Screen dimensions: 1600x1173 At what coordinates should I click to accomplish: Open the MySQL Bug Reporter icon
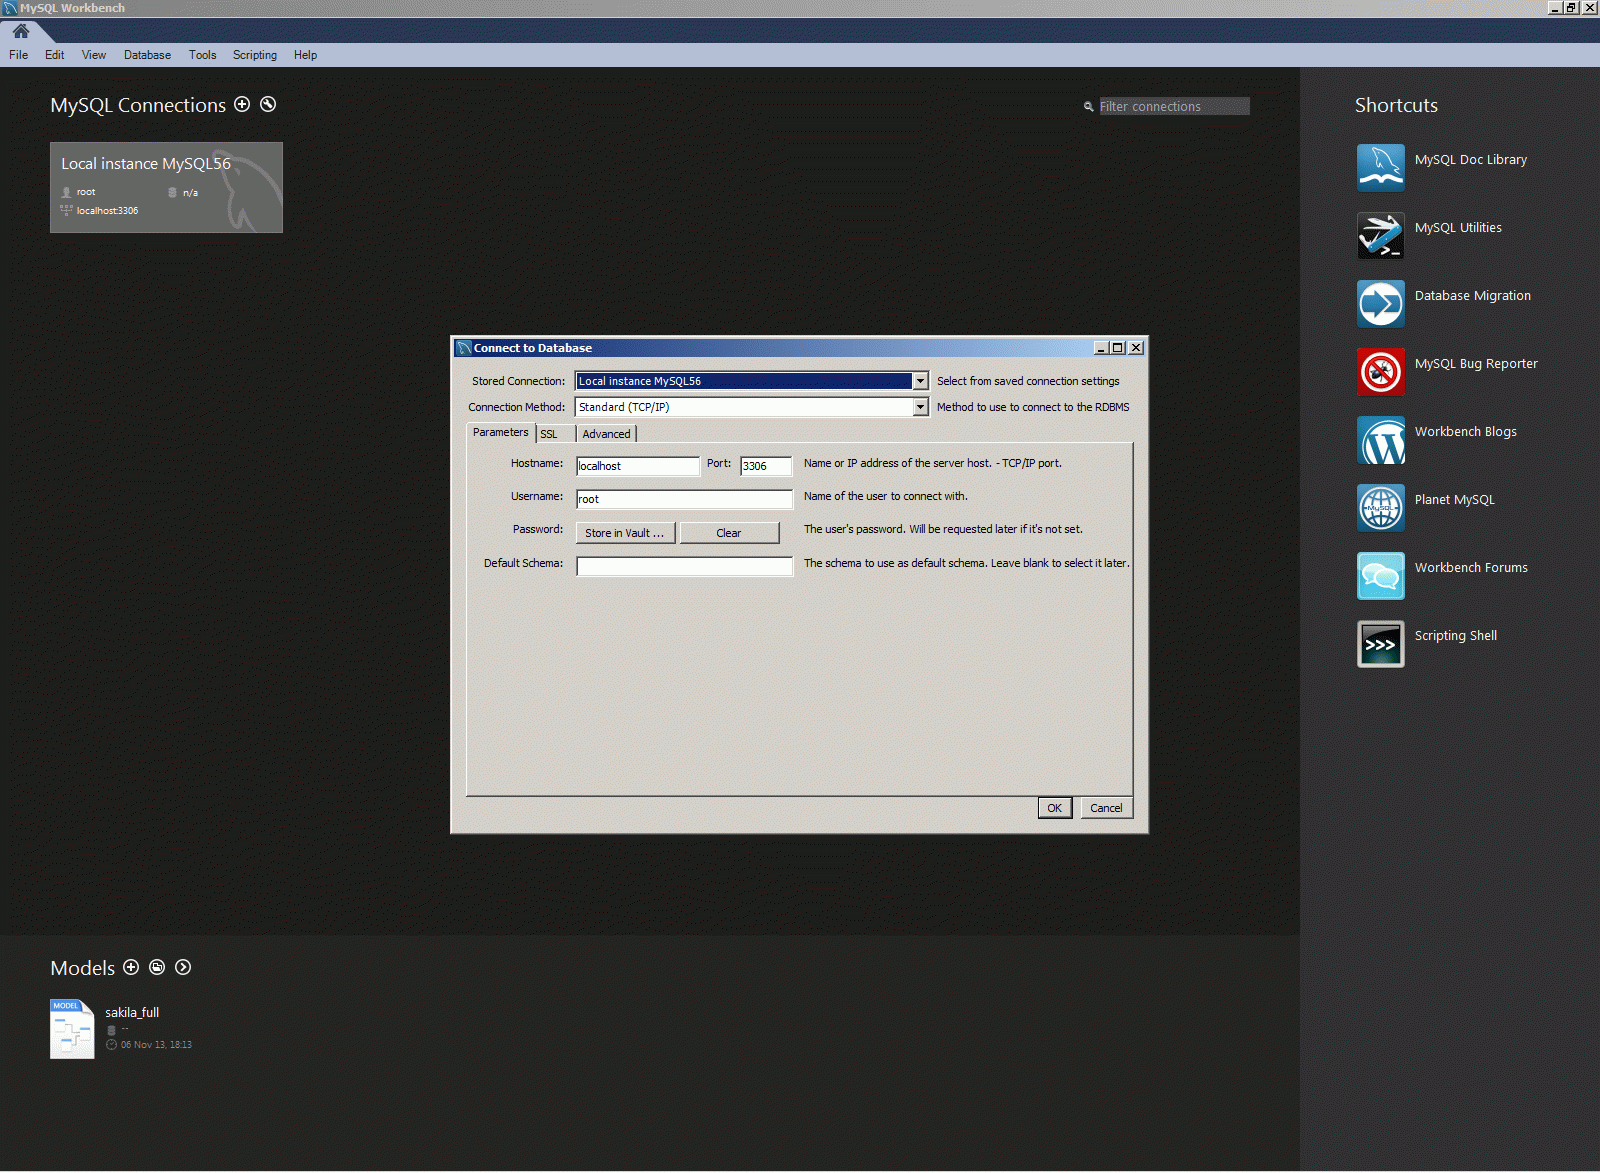(x=1381, y=372)
